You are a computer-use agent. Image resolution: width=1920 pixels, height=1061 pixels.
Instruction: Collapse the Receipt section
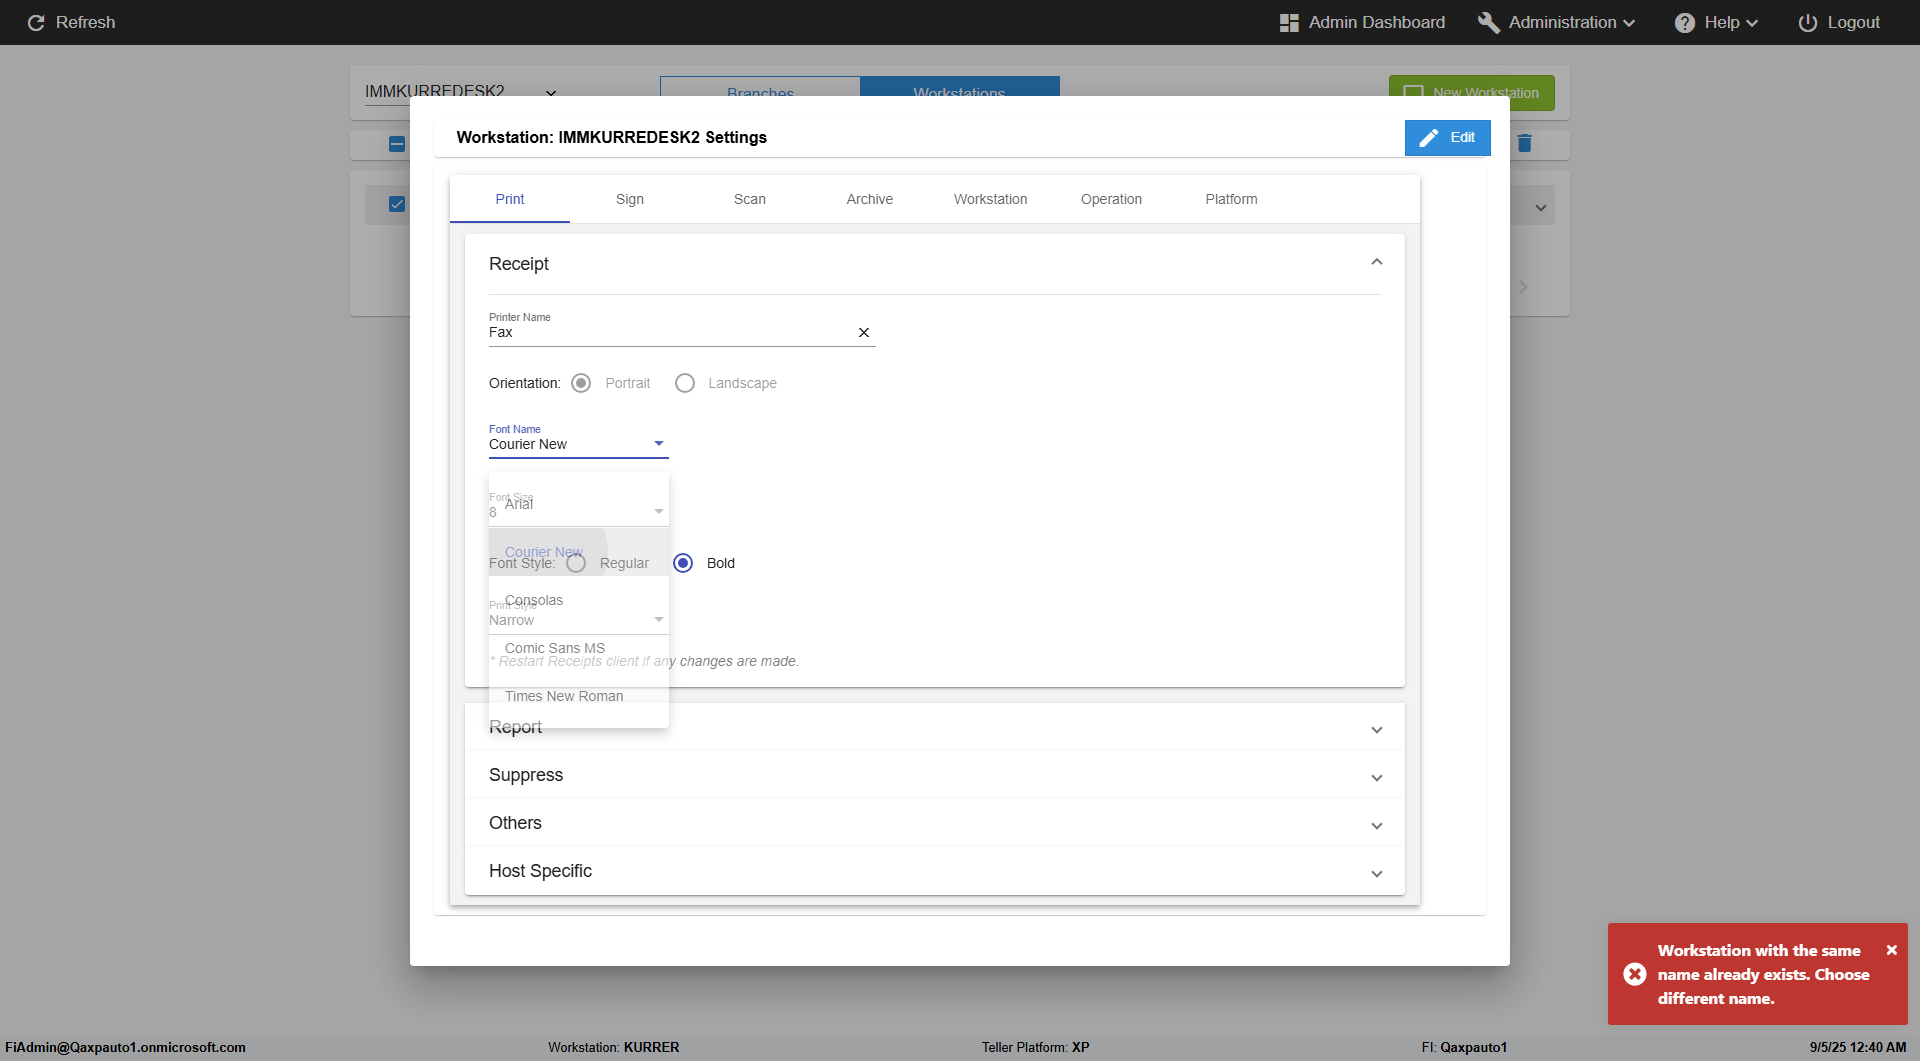point(1377,262)
